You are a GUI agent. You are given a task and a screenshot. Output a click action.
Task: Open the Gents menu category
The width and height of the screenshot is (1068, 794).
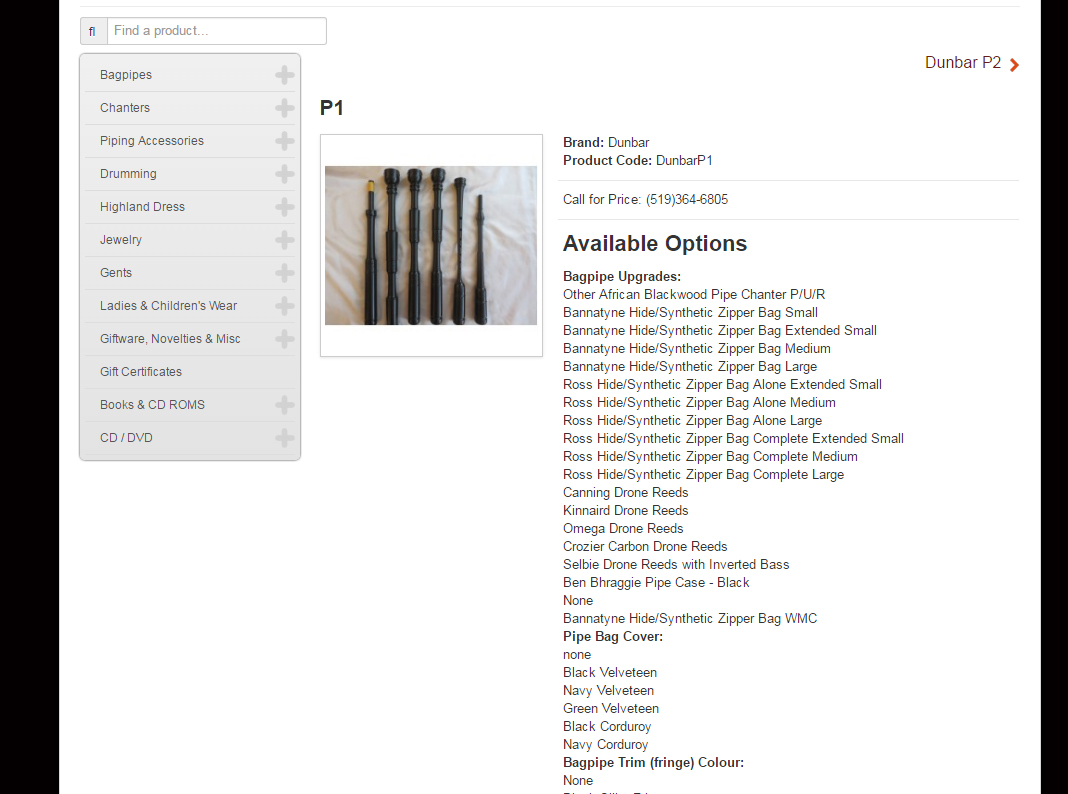point(116,273)
